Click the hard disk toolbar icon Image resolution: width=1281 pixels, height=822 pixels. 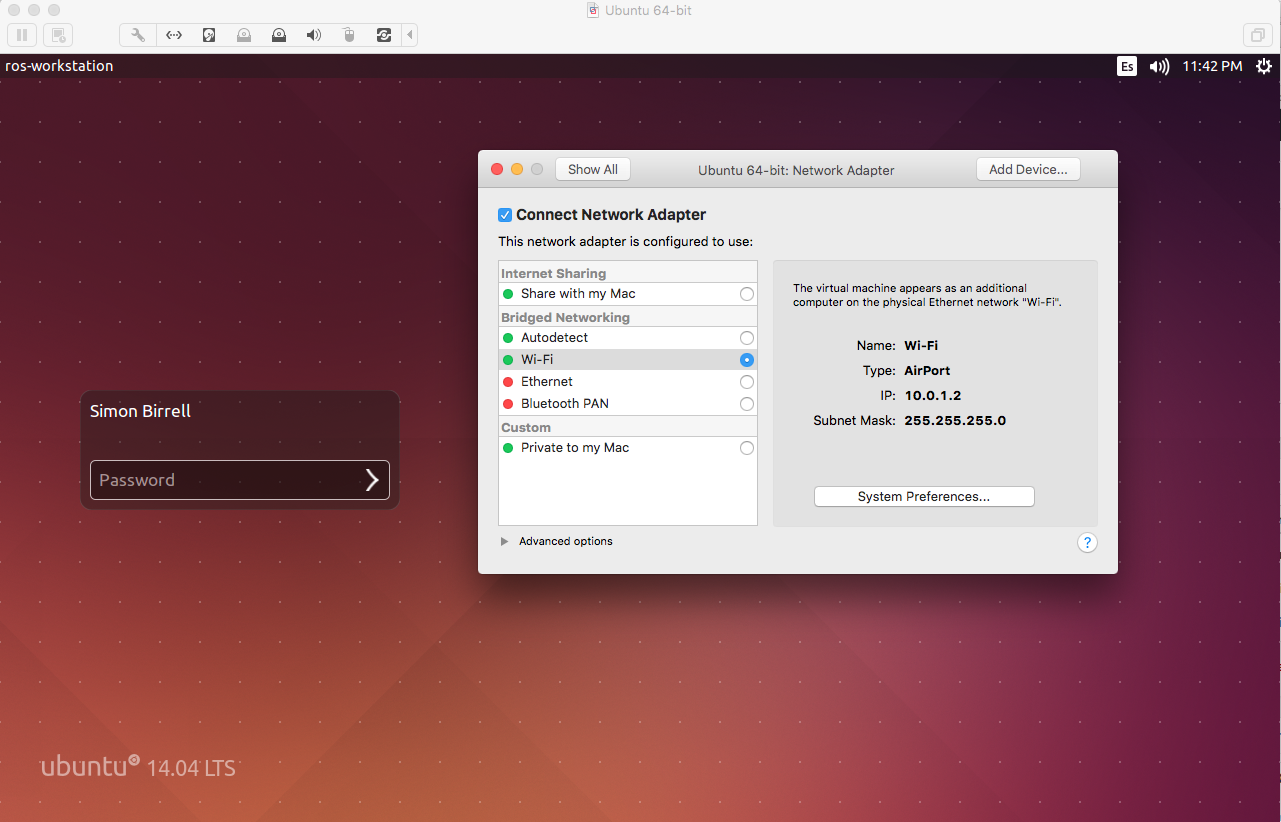[209, 35]
